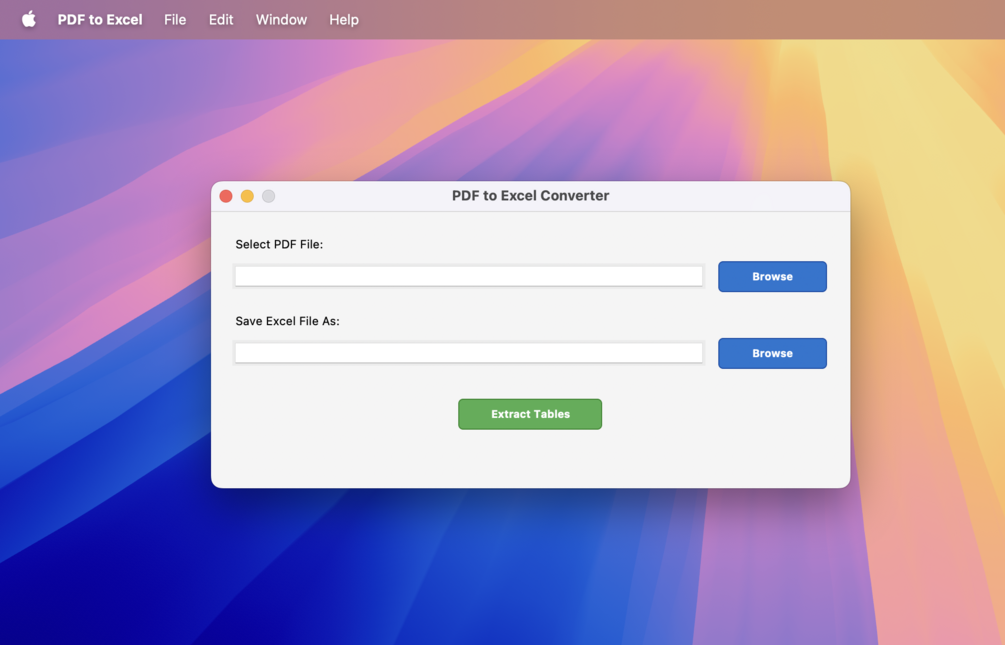1005x645 pixels.
Task: Open the Help menu
Action: coord(344,20)
